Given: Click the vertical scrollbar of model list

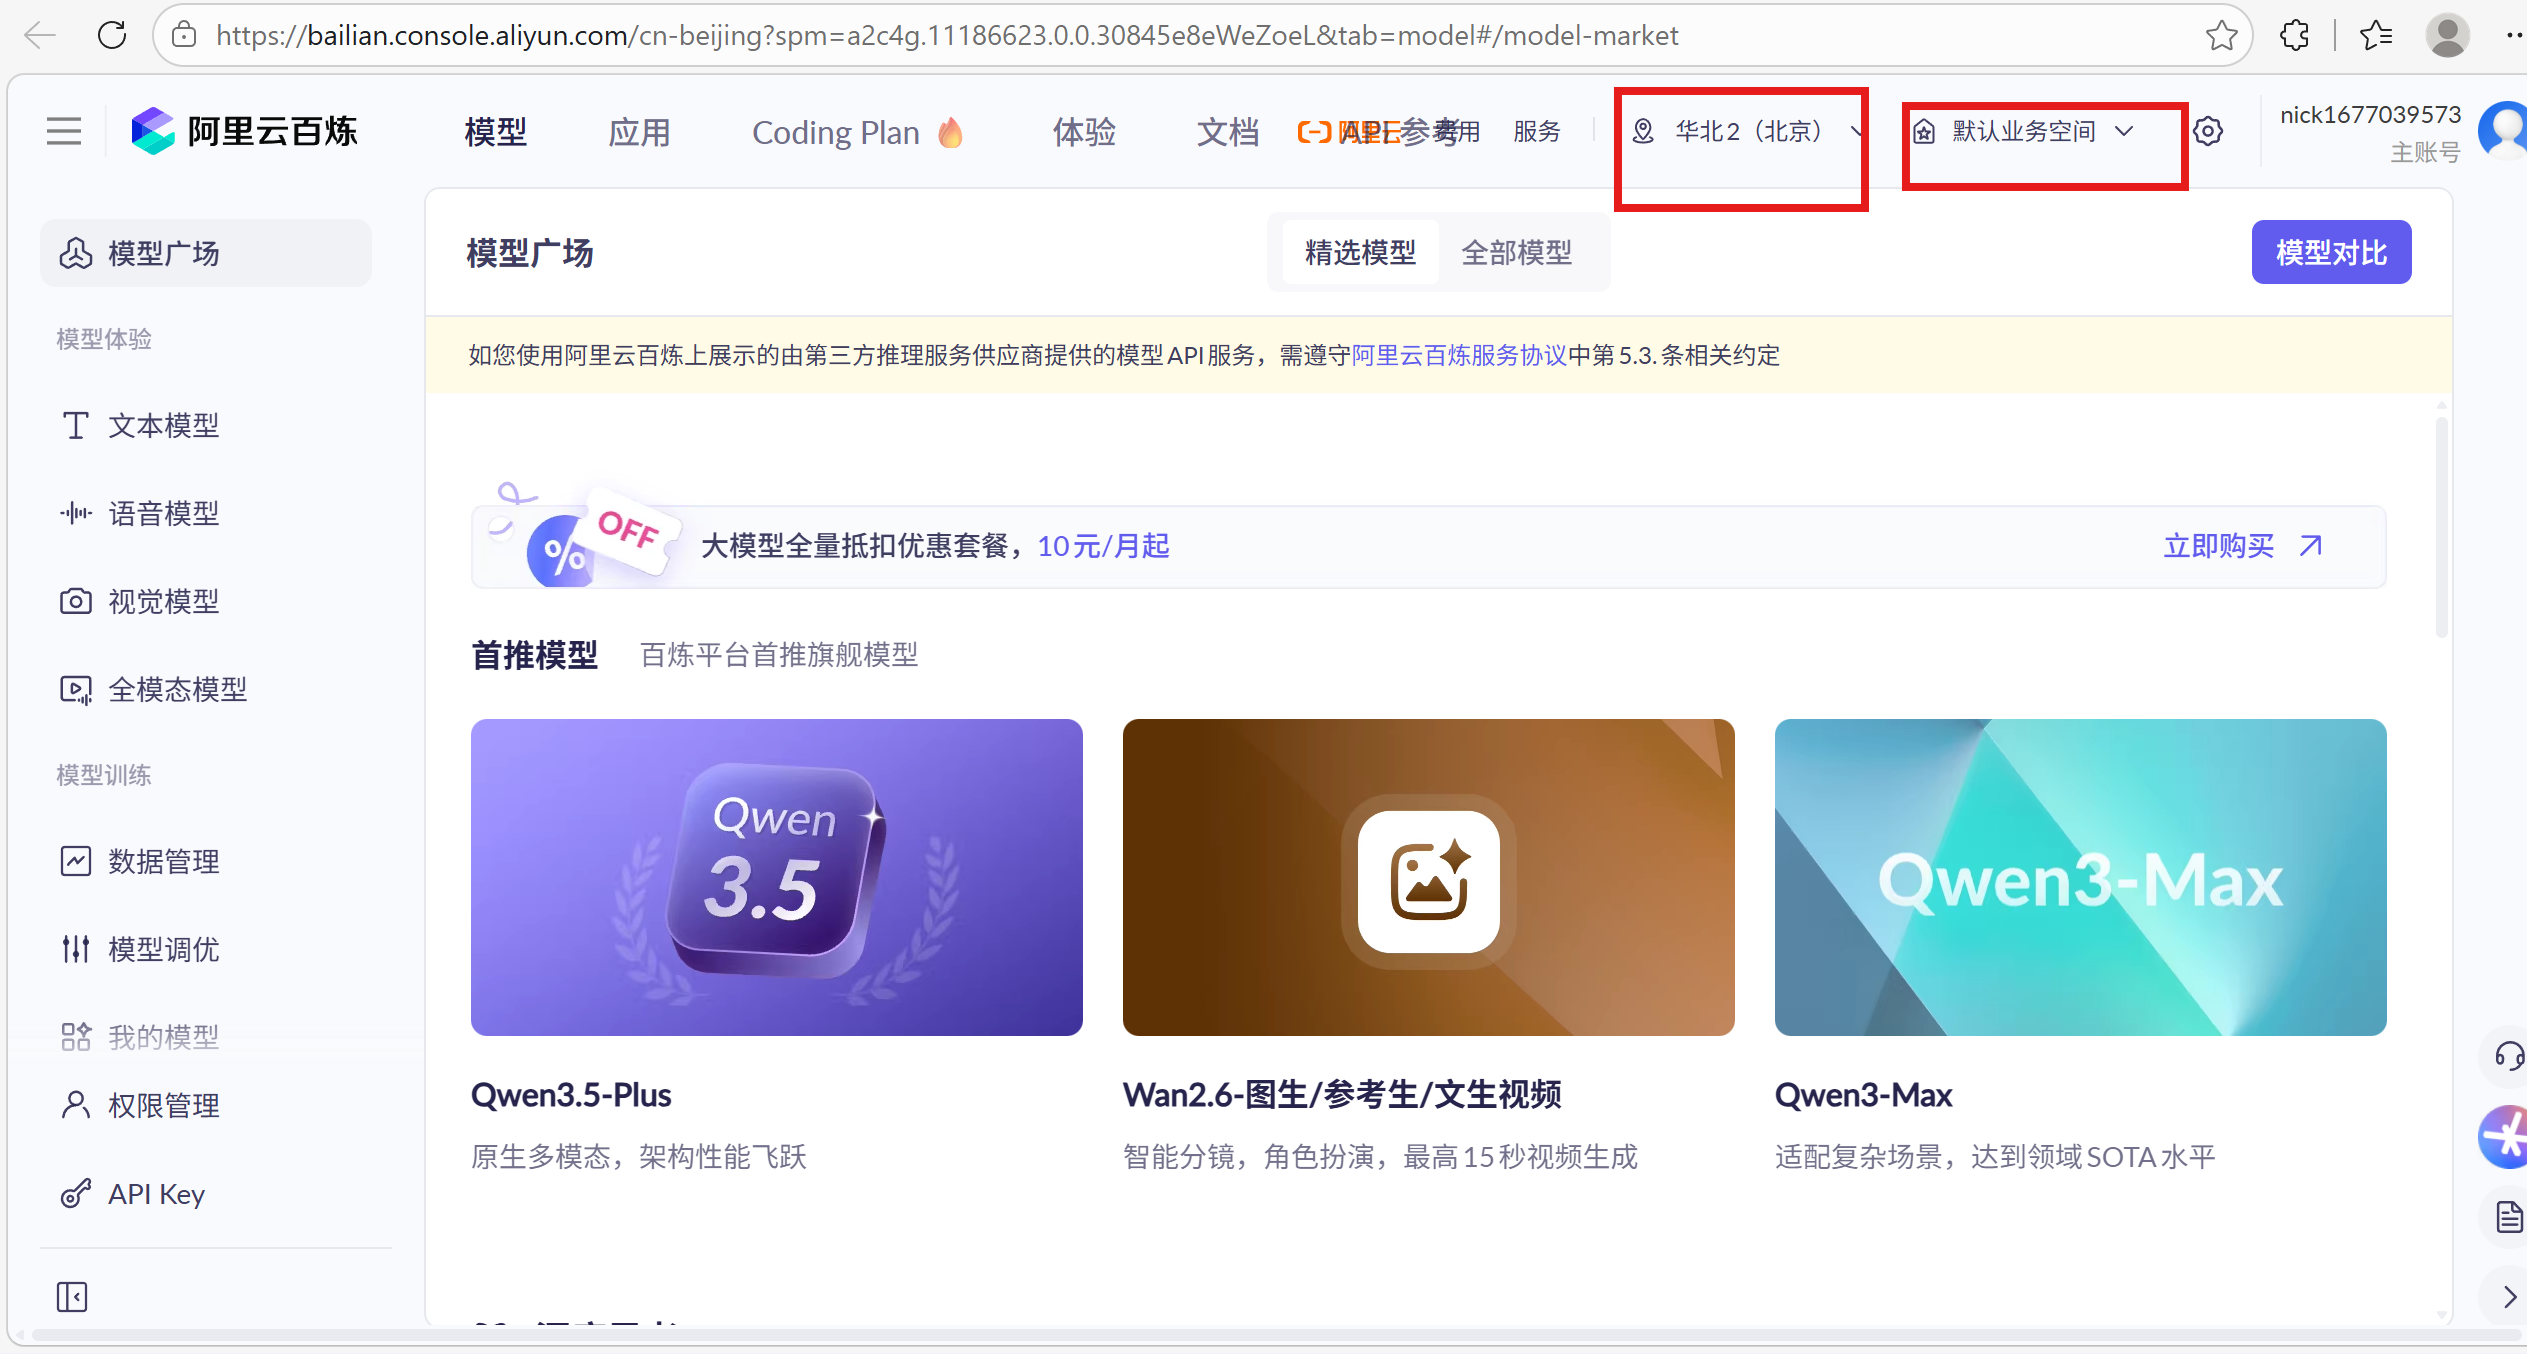Looking at the screenshot, I should tap(2441, 527).
